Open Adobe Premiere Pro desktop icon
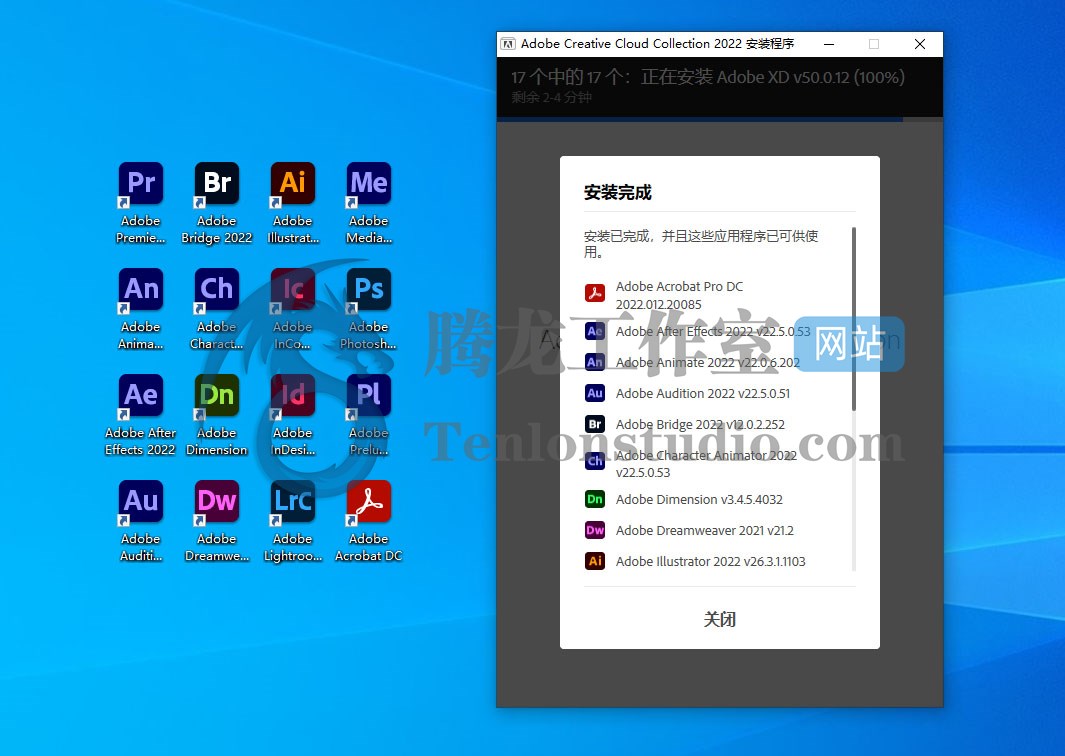This screenshot has height=756, width=1065. pyautogui.click(x=140, y=183)
